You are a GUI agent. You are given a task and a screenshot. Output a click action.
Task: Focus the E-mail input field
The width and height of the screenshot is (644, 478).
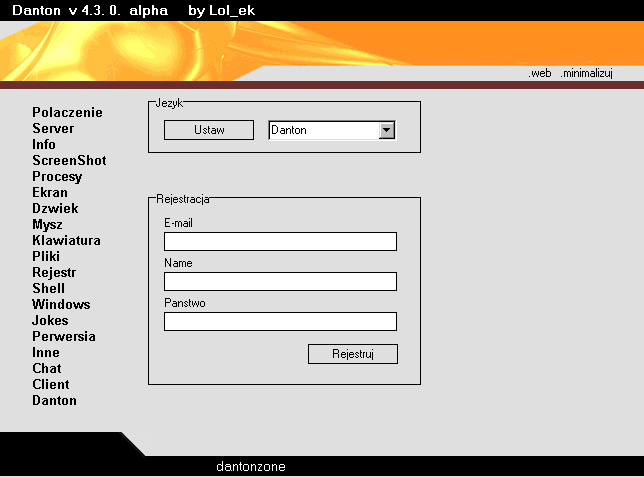[280, 241]
